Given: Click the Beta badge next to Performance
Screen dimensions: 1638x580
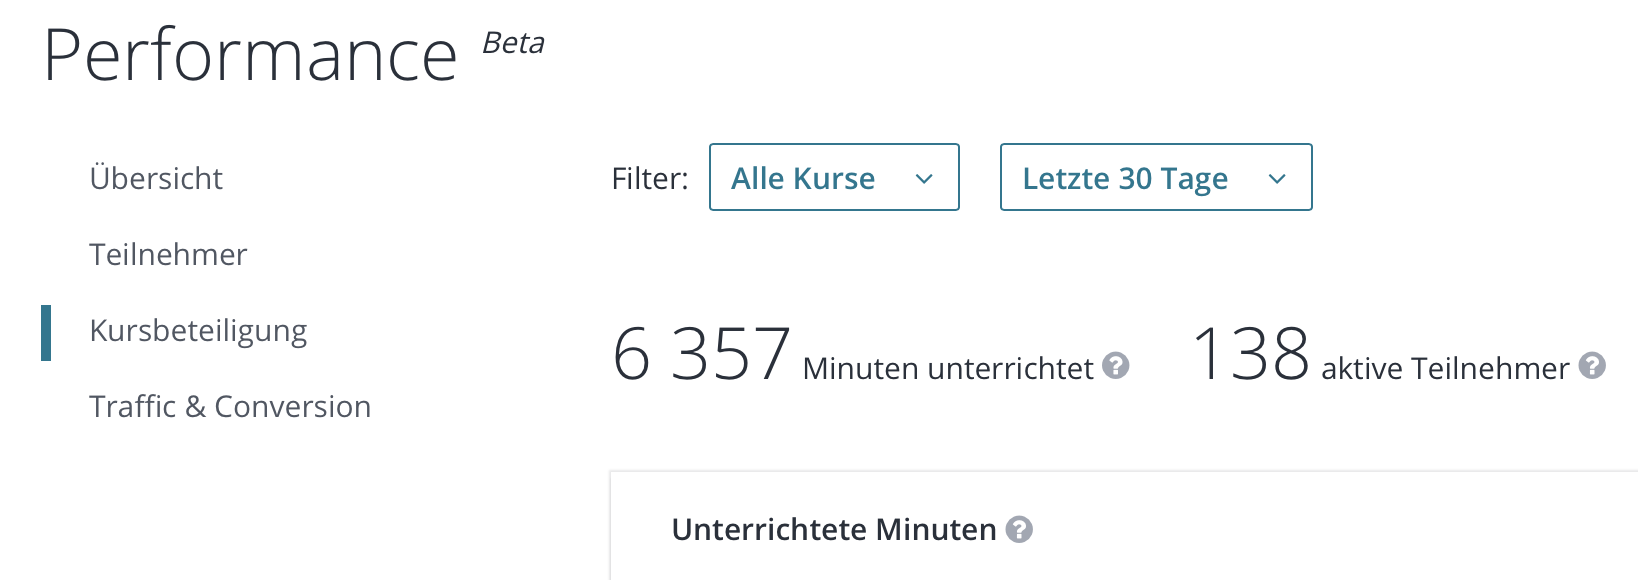Looking at the screenshot, I should click(512, 44).
